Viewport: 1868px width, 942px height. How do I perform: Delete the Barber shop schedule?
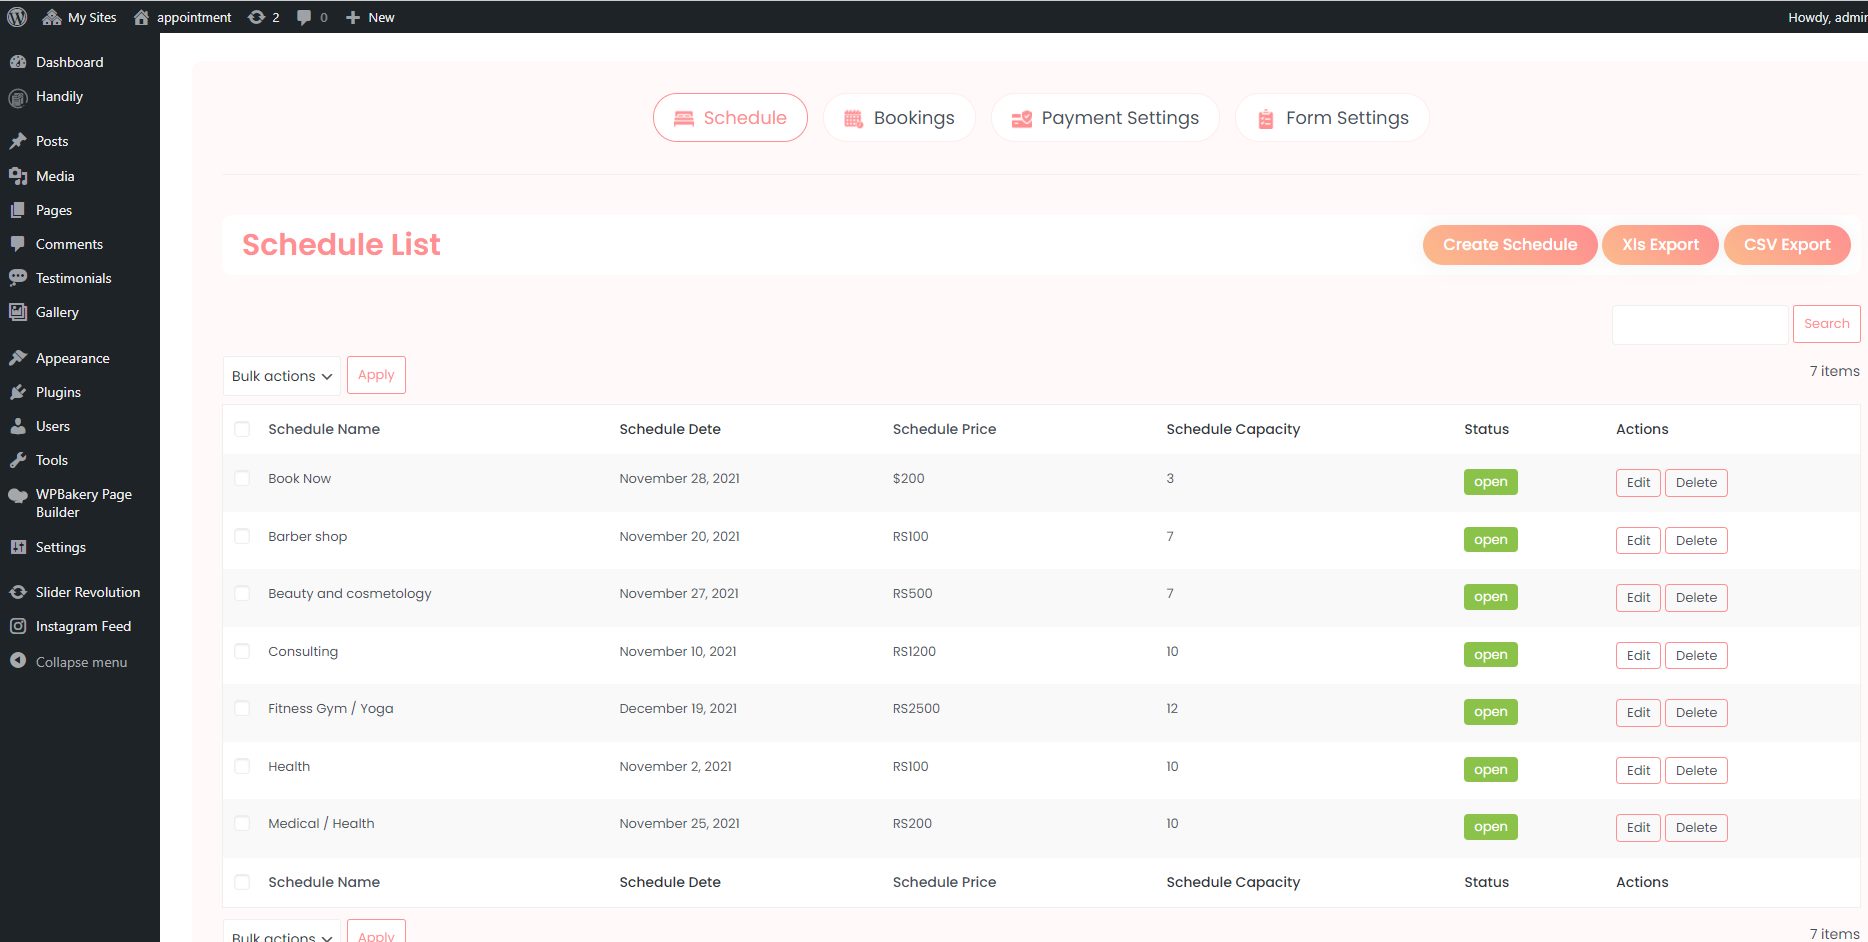tap(1696, 541)
